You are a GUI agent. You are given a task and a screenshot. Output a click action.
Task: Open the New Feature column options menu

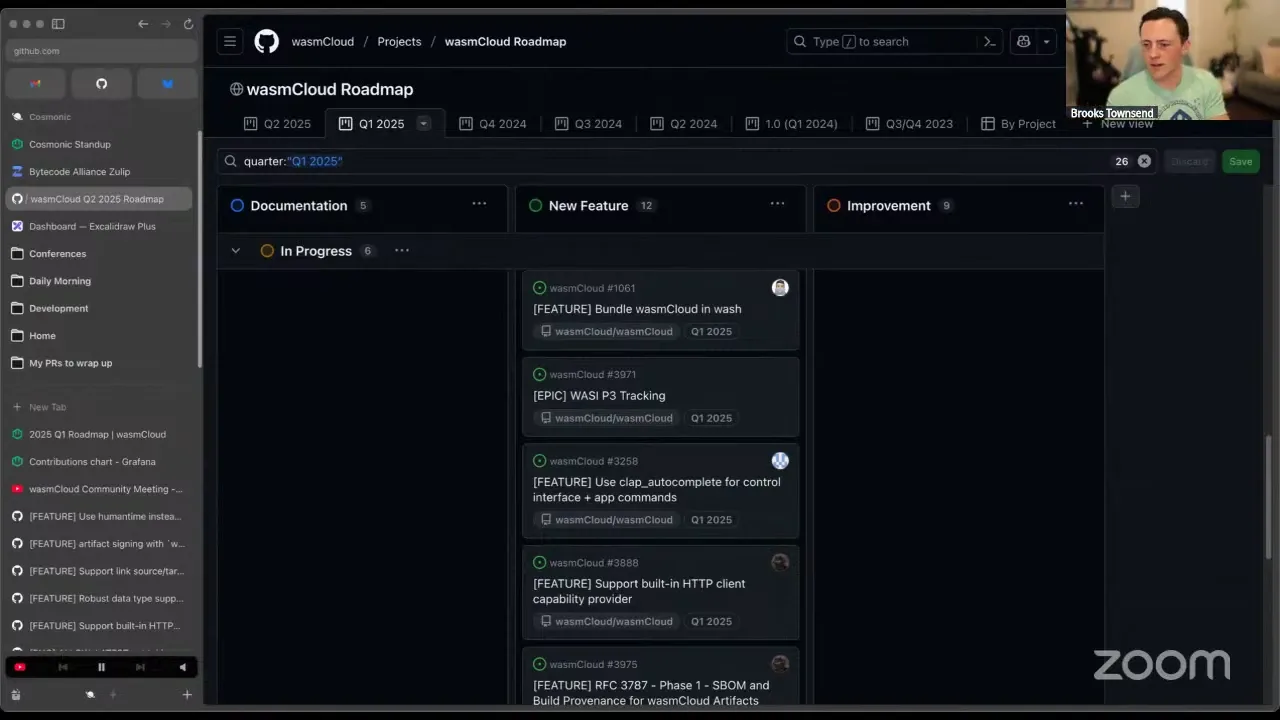coord(777,204)
